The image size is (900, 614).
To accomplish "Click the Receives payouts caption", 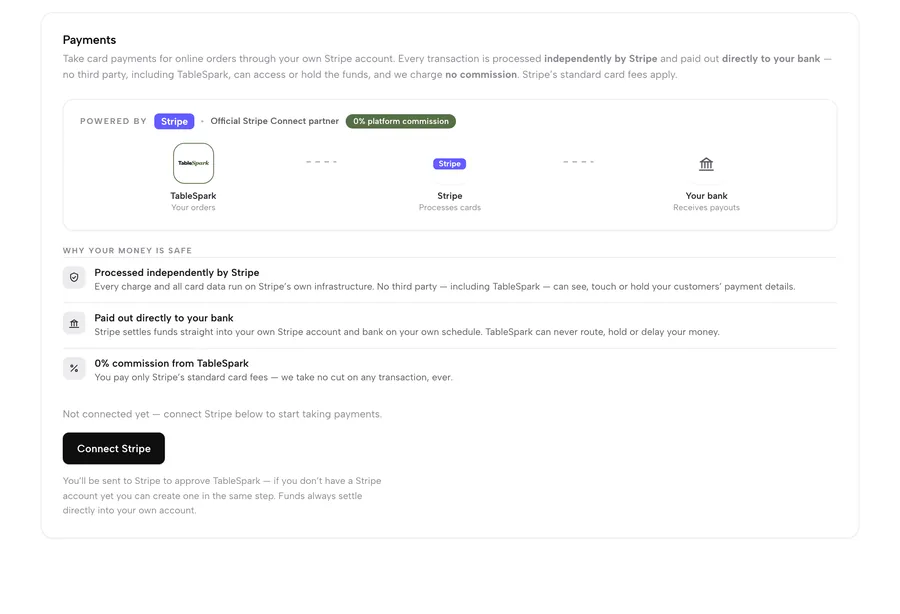I will pyautogui.click(x=706, y=208).
